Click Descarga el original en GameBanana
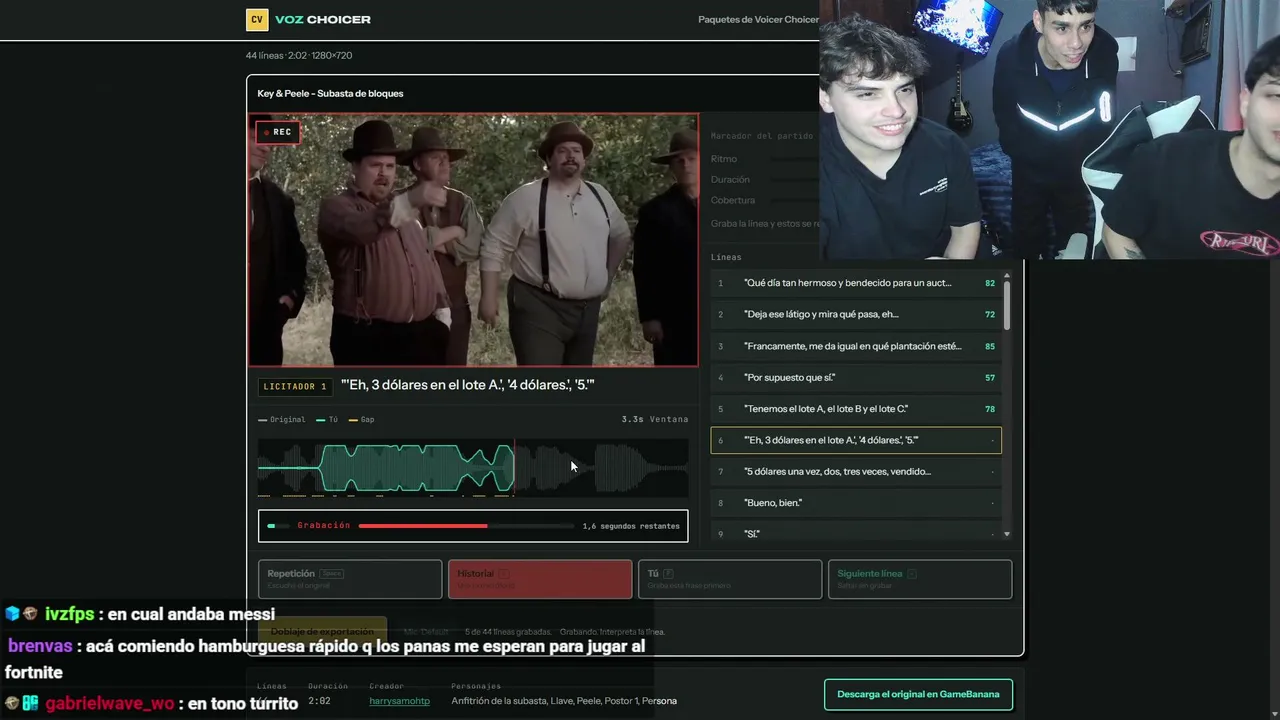Screen dimensions: 1280x720 918,695
